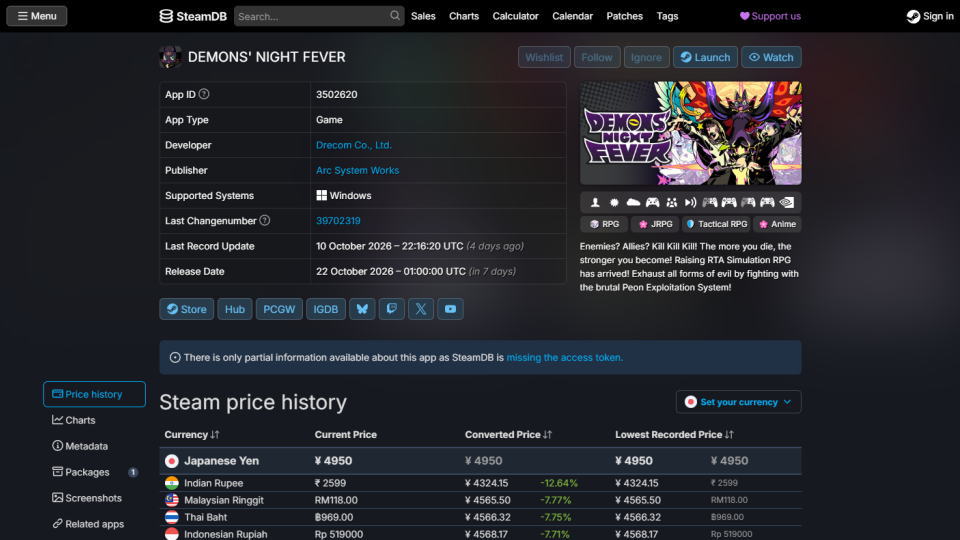Select the Charts sidebar tab
Screen dimensions: 960x540
coord(94,420)
